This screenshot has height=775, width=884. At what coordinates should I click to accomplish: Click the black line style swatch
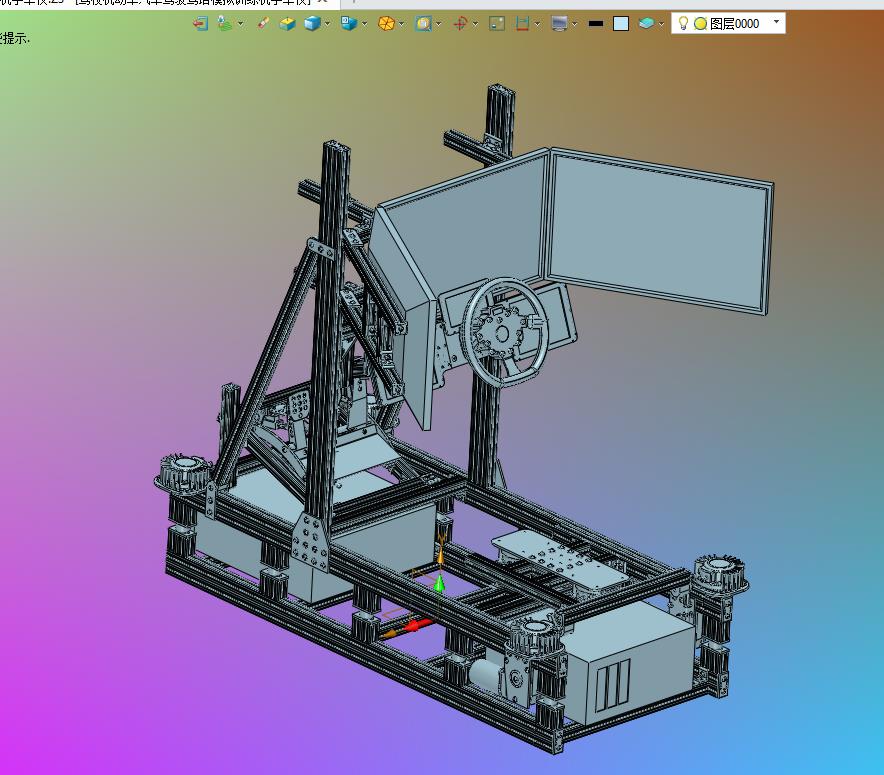point(595,24)
